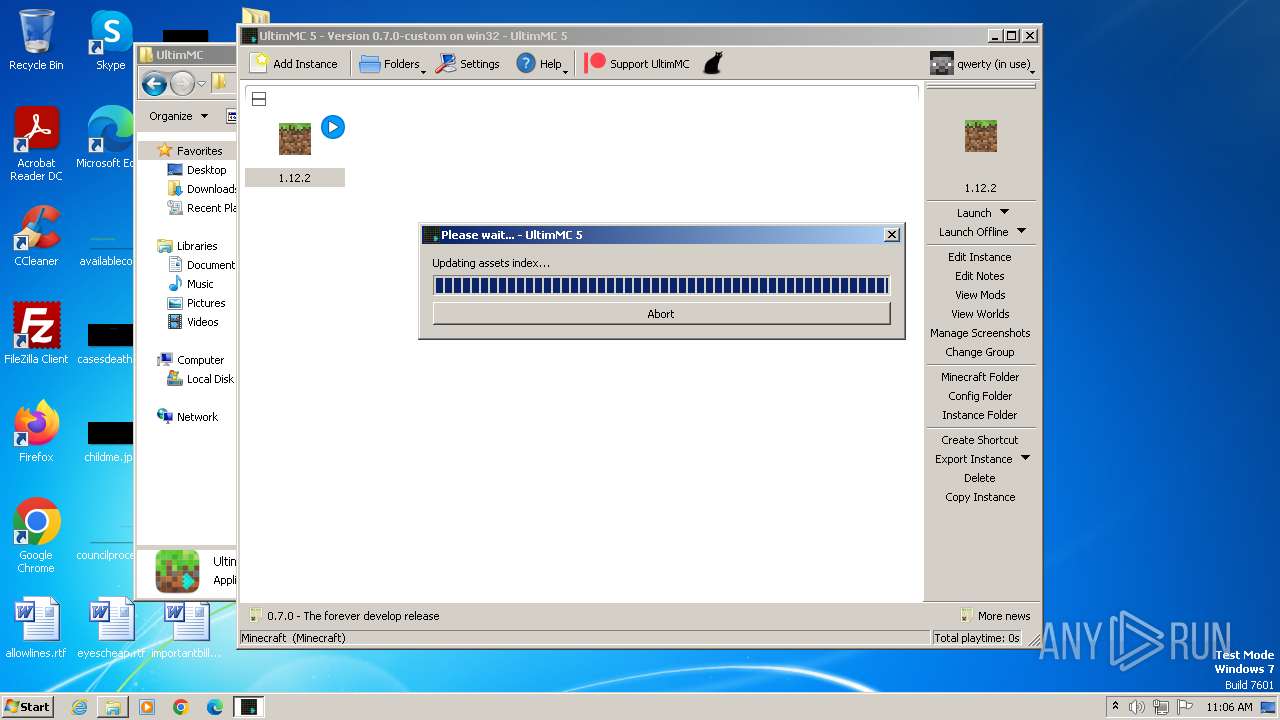Click the eyescheap.rtf desktop file
1280x720 pixels.
(111, 628)
